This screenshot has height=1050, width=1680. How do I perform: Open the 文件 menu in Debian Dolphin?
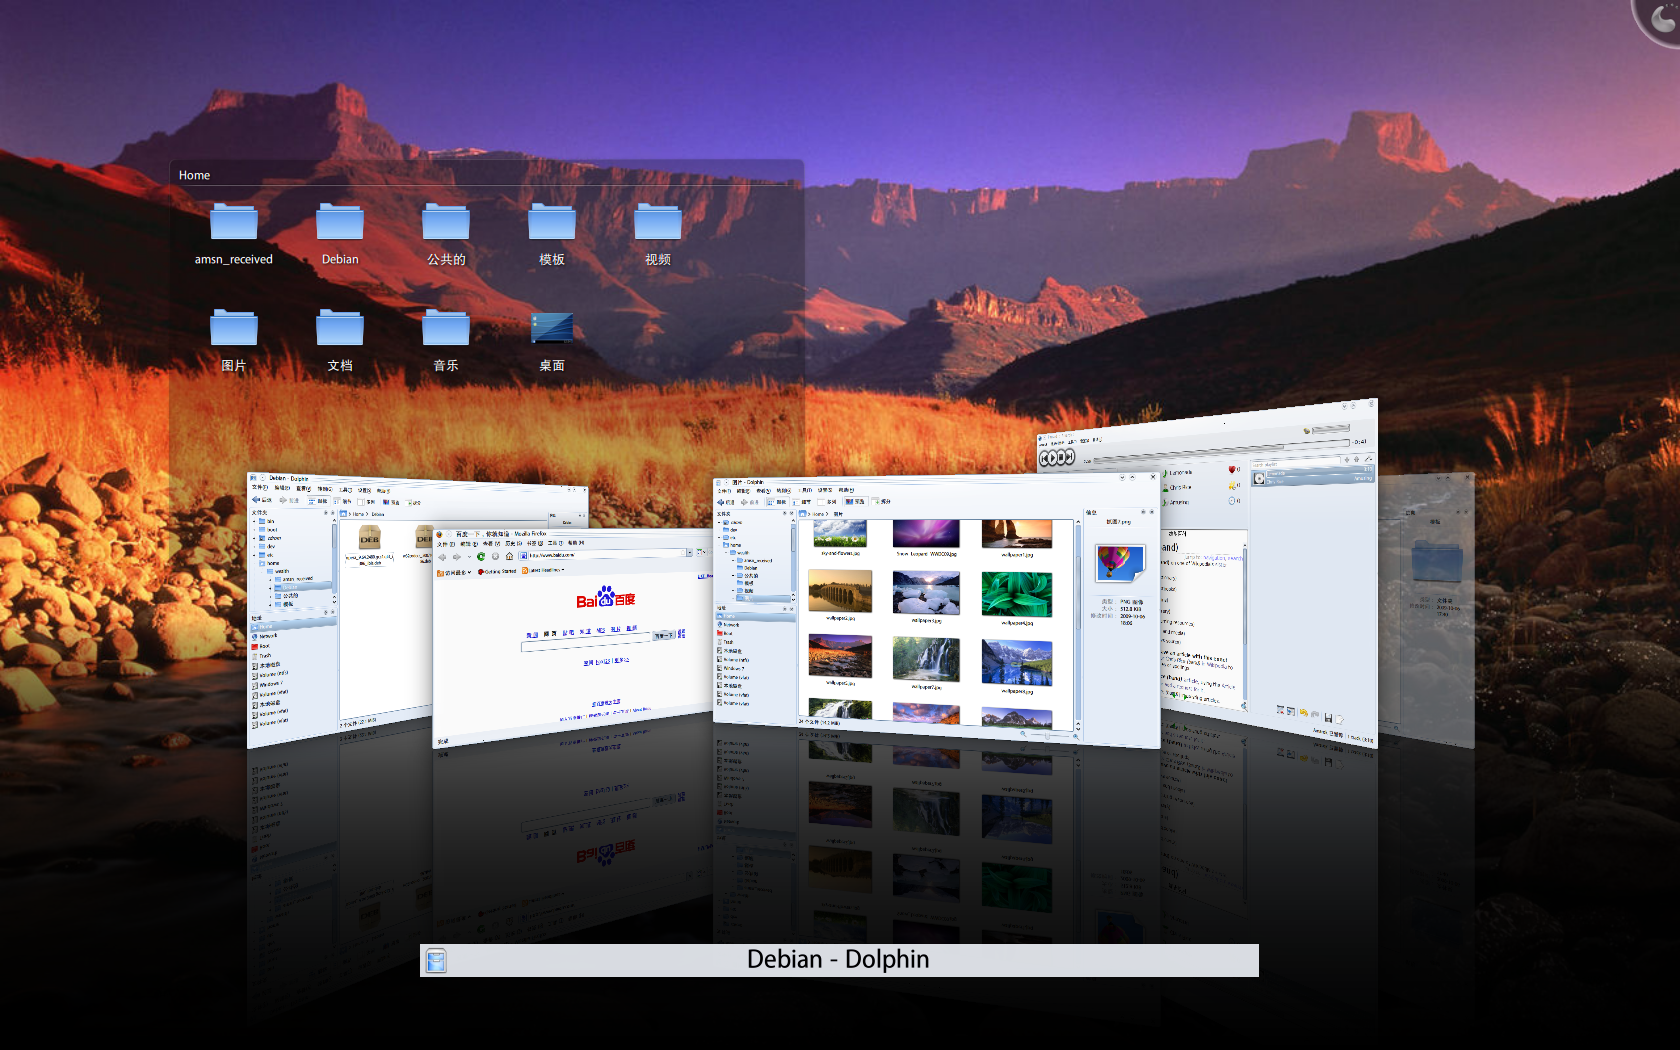(259, 487)
